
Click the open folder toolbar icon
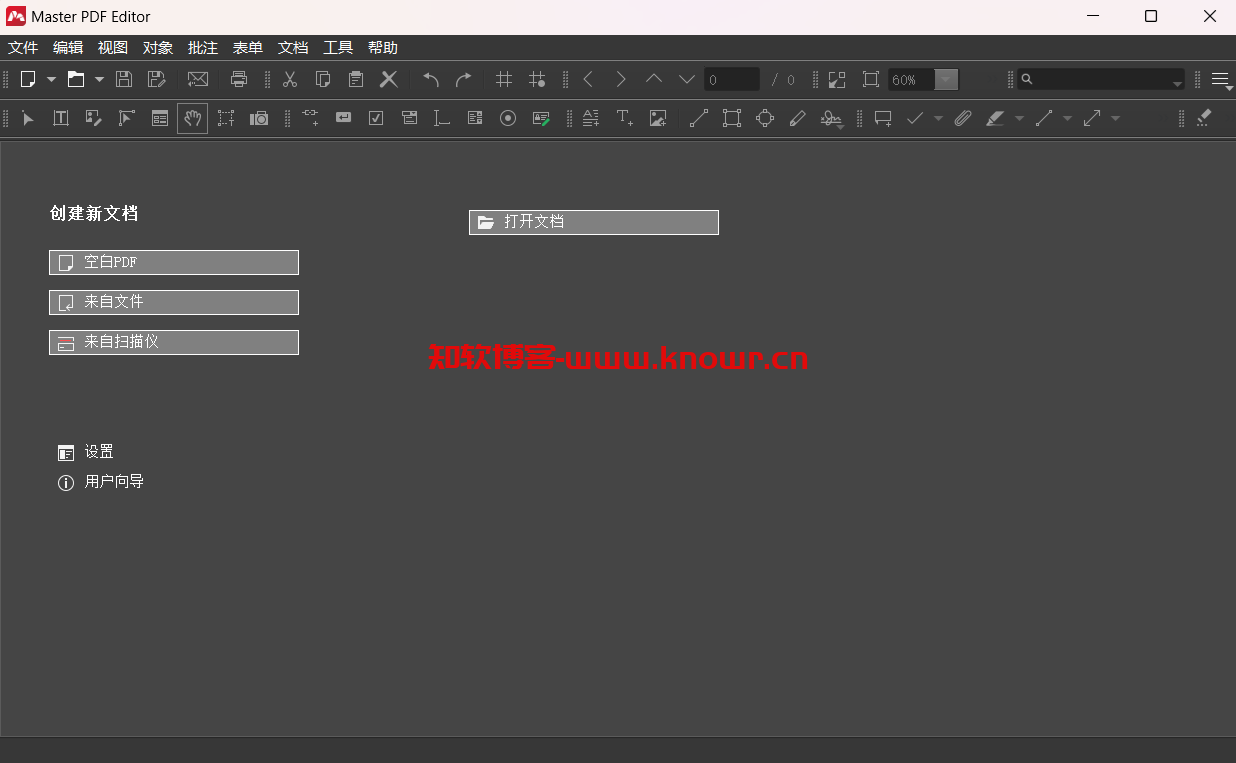(76, 79)
